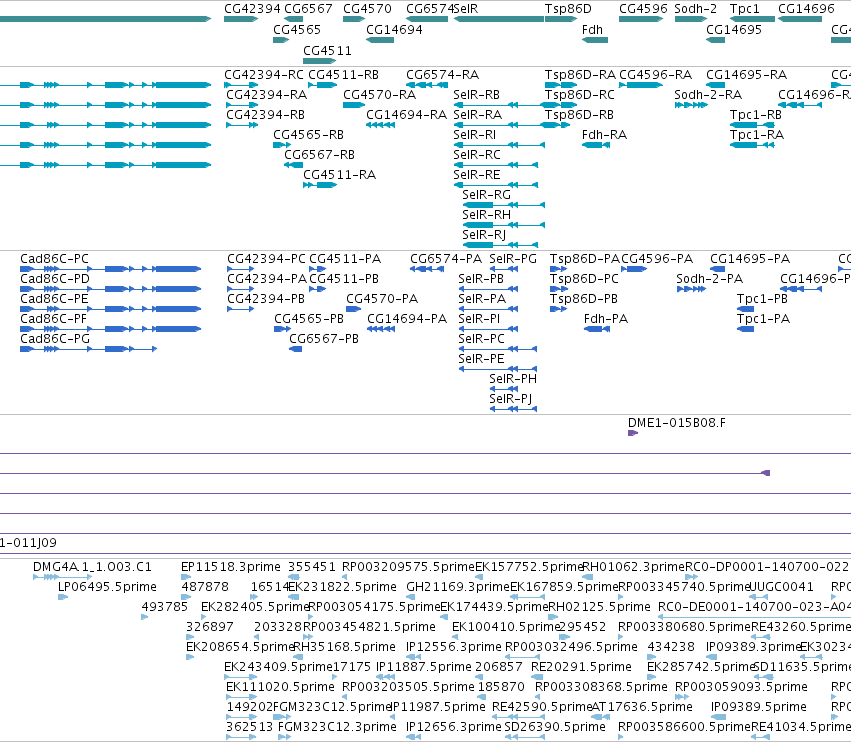
Task: Select EST IP09389.5prime
Action: (759, 707)
